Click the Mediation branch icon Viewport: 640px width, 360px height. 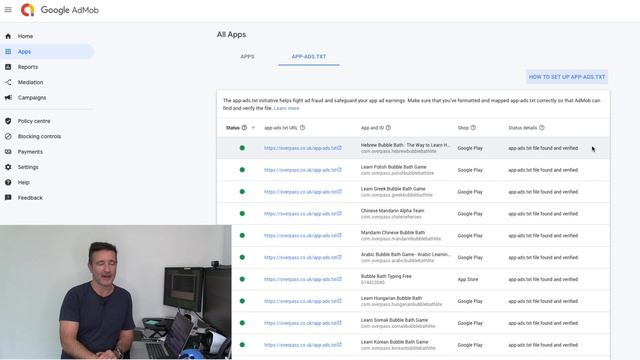point(8,82)
